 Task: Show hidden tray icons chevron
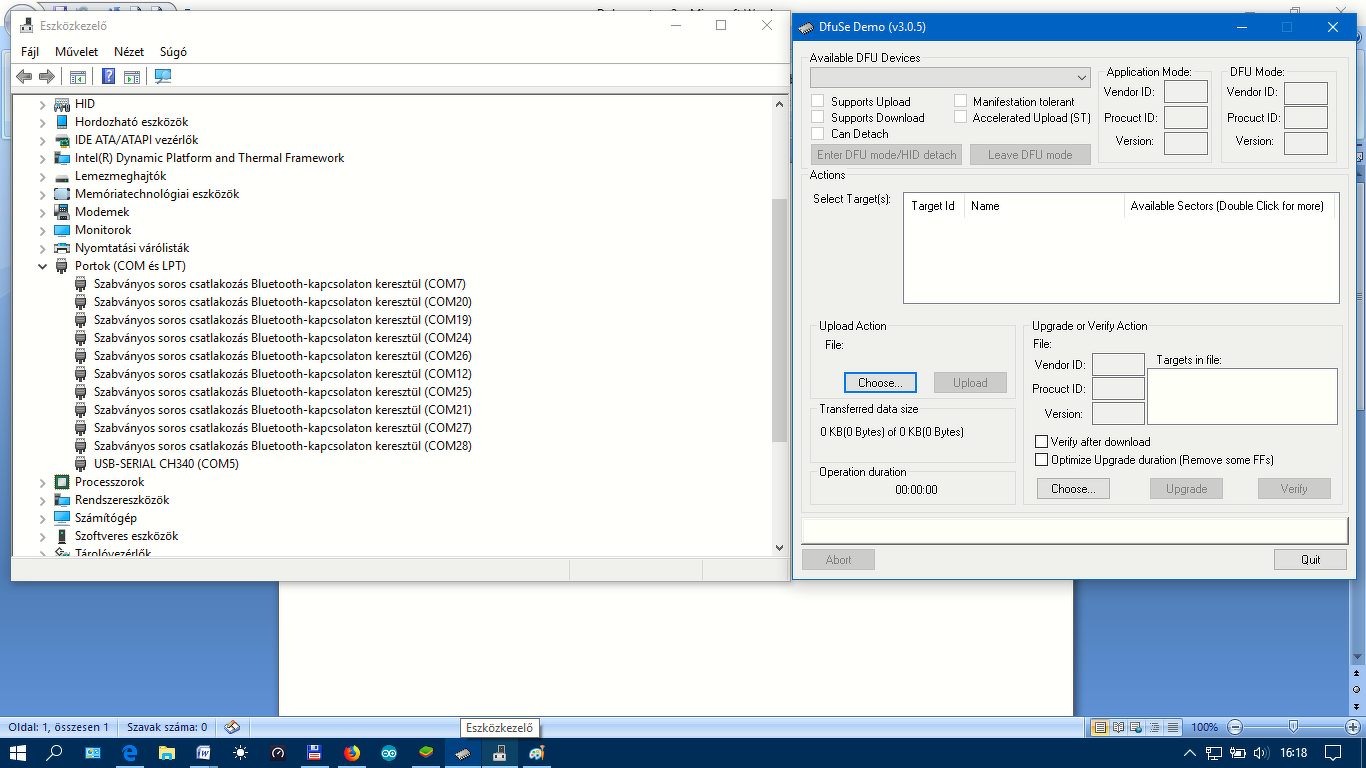coord(1189,753)
